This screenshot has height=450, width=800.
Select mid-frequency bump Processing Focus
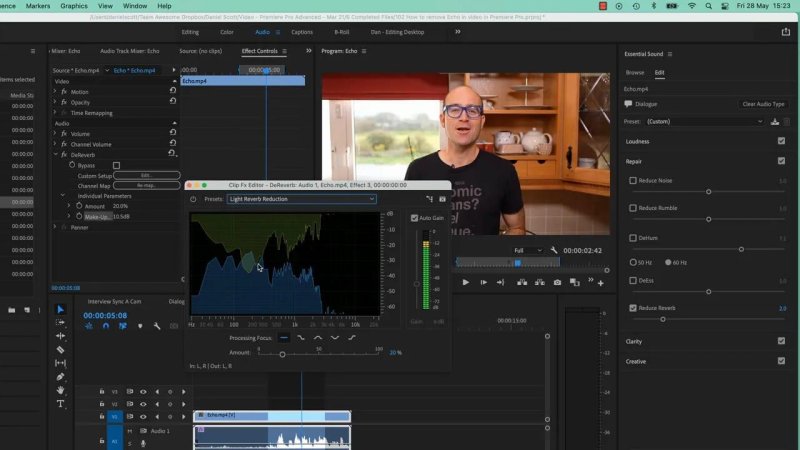pos(318,338)
